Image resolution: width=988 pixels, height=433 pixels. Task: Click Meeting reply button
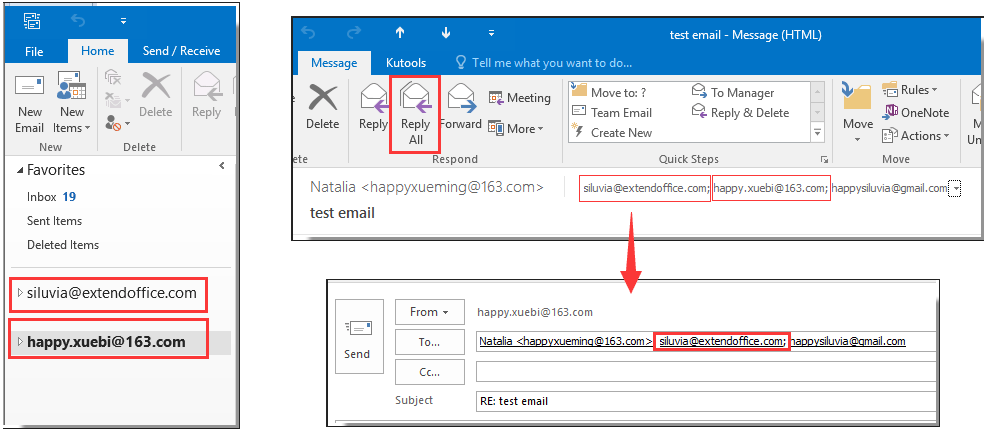pos(520,98)
